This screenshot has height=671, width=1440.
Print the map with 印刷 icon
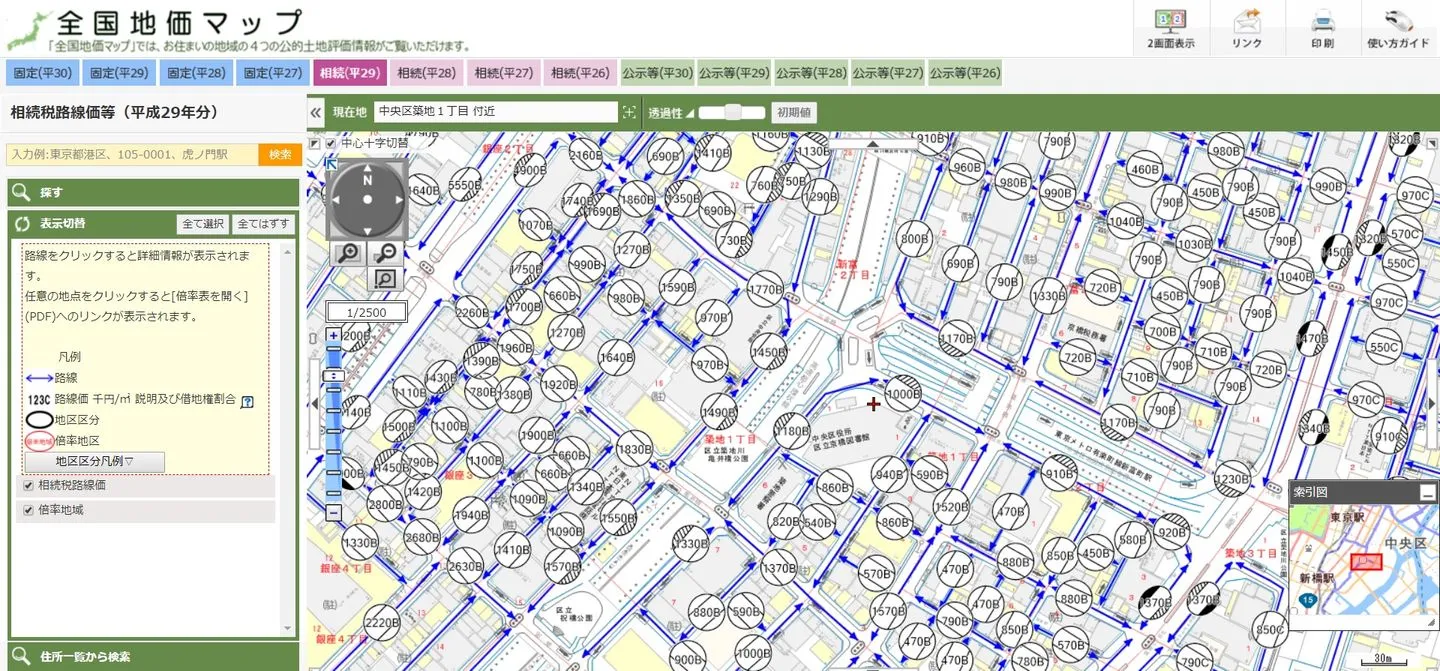(1323, 27)
